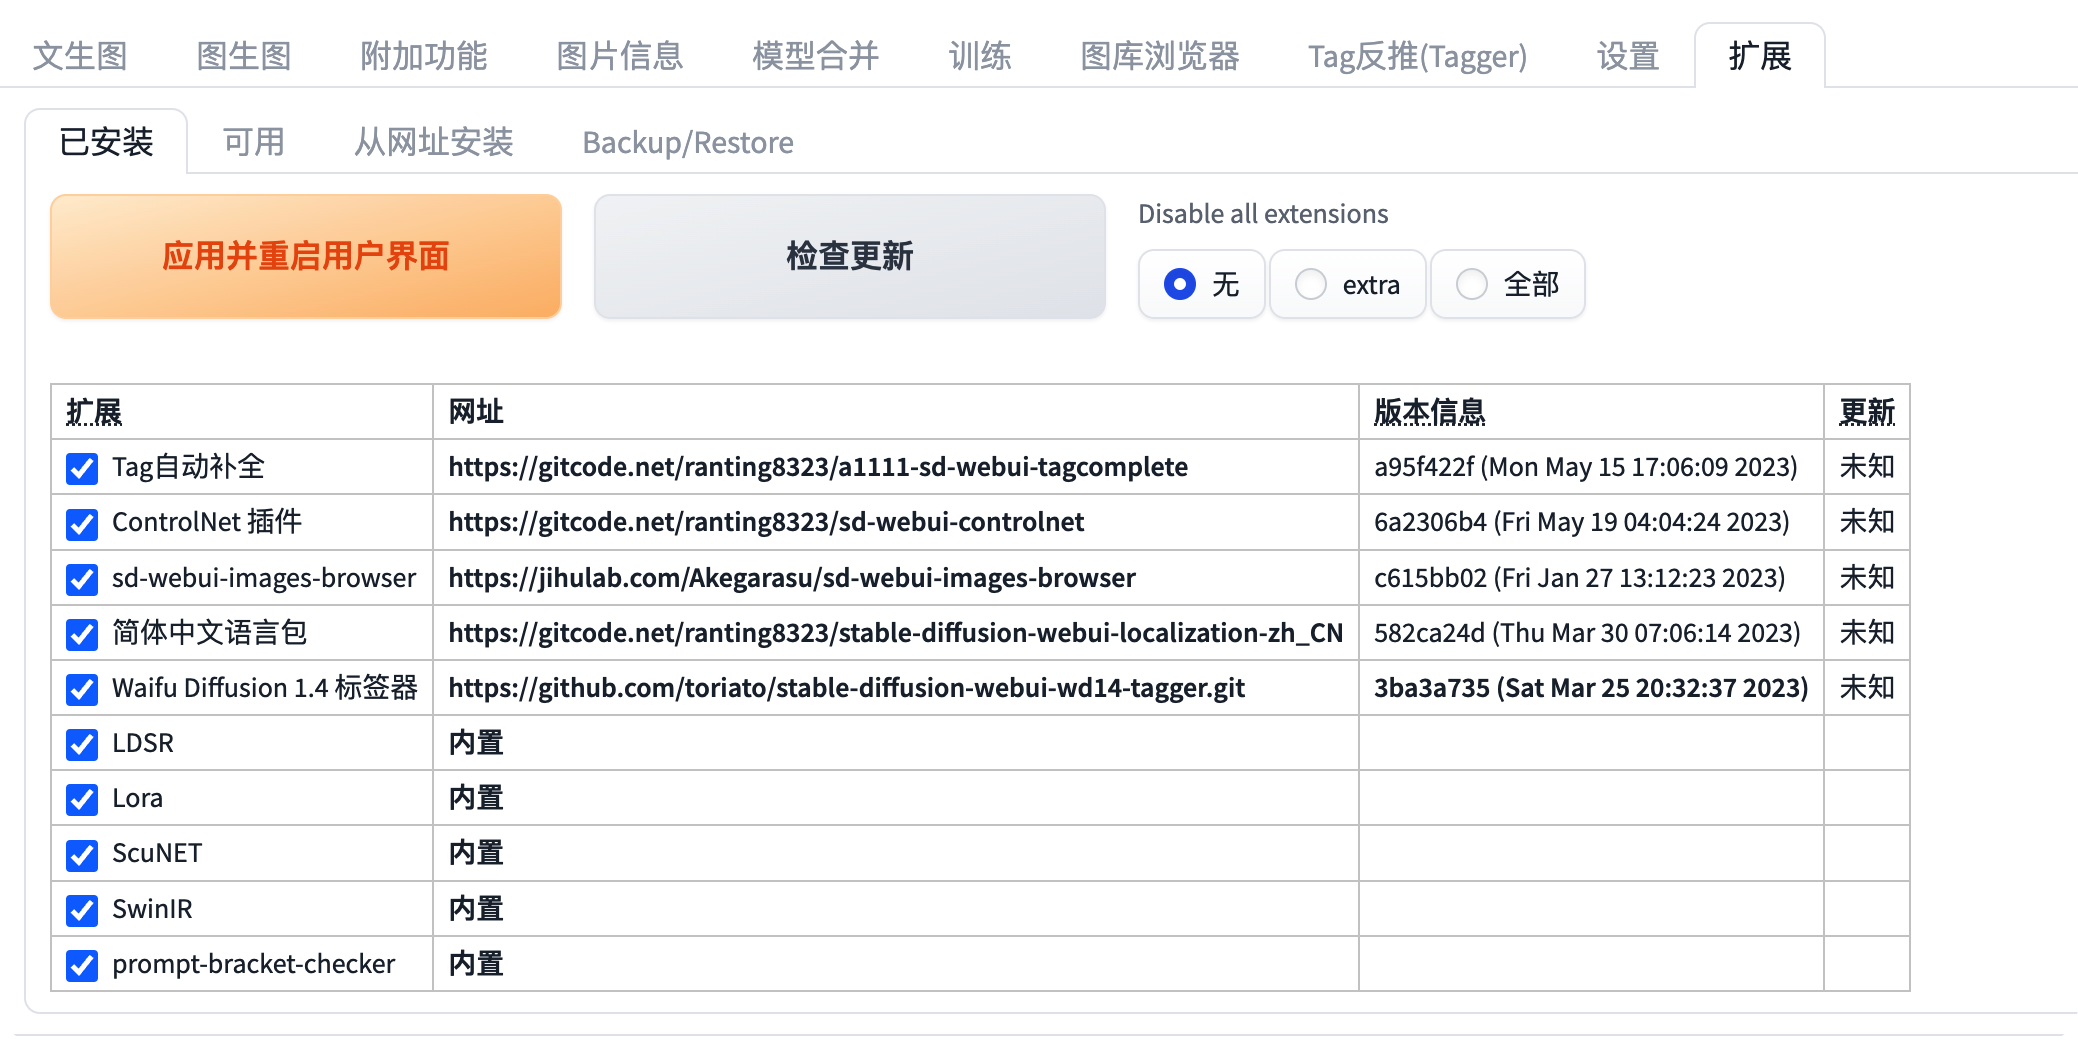
Task: Toggle the Lora extension checkbox
Action: 82,799
